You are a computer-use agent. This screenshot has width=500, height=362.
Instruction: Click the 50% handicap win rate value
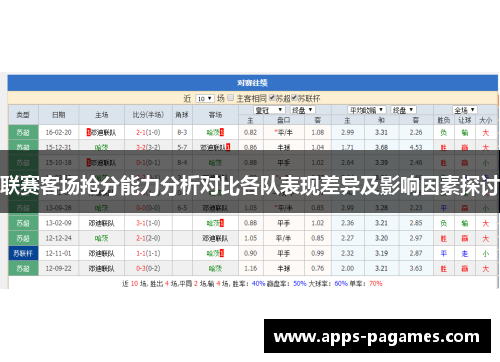(x=300, y=284)
